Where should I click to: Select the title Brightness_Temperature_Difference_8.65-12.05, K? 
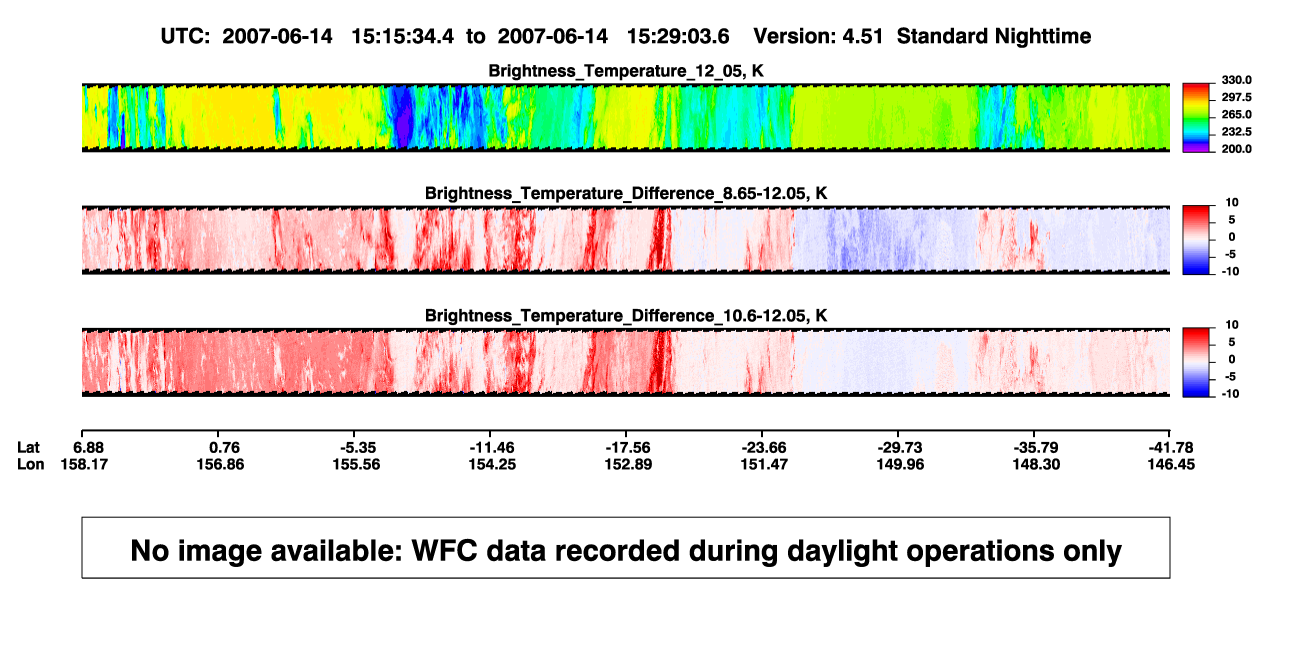tap(626, 193)
